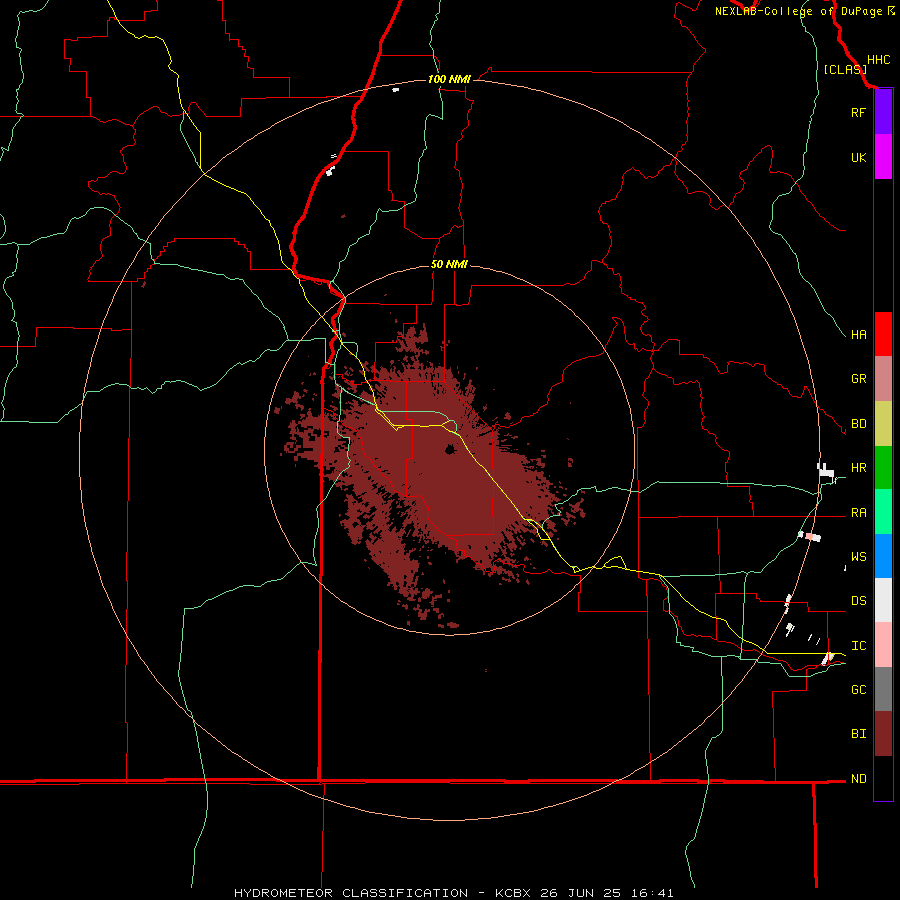Click the IC legend label
Image resolution: width=900 pixels, height=900 pixels.
[x=858, y=646]
